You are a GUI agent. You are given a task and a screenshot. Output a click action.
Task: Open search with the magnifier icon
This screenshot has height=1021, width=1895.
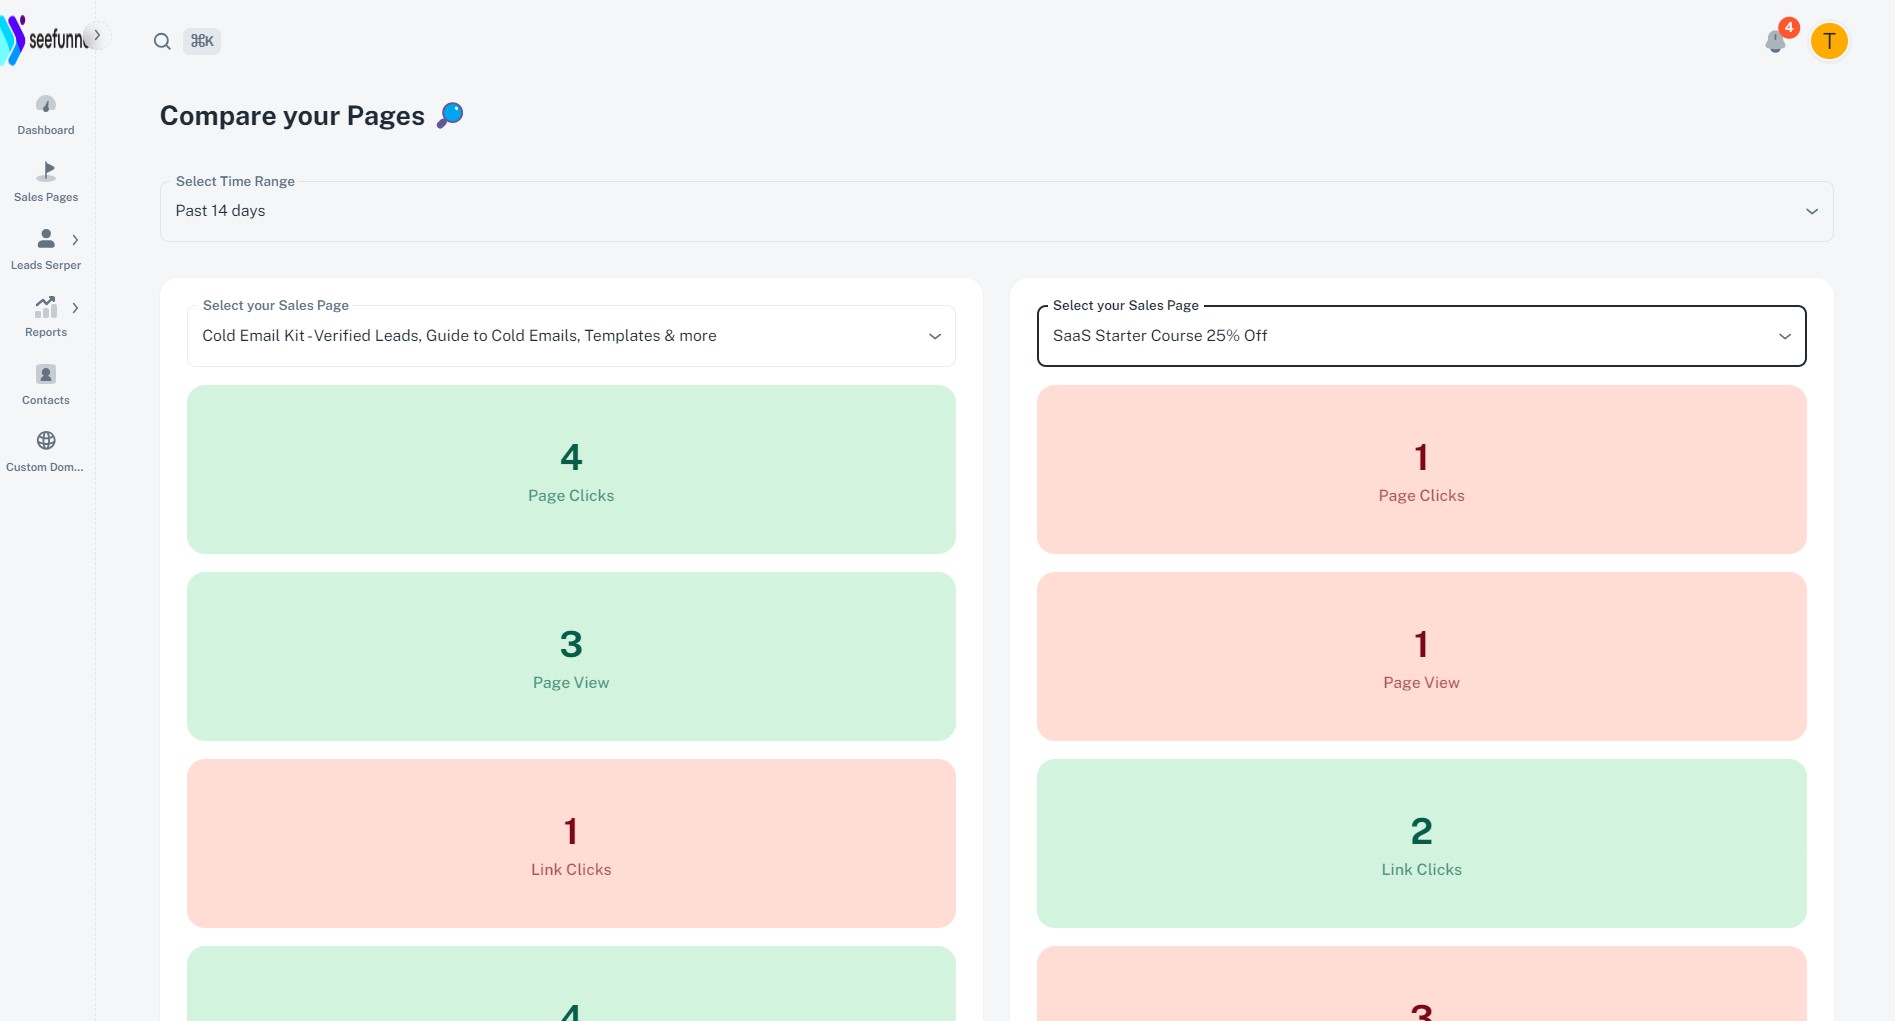(162, 41)
